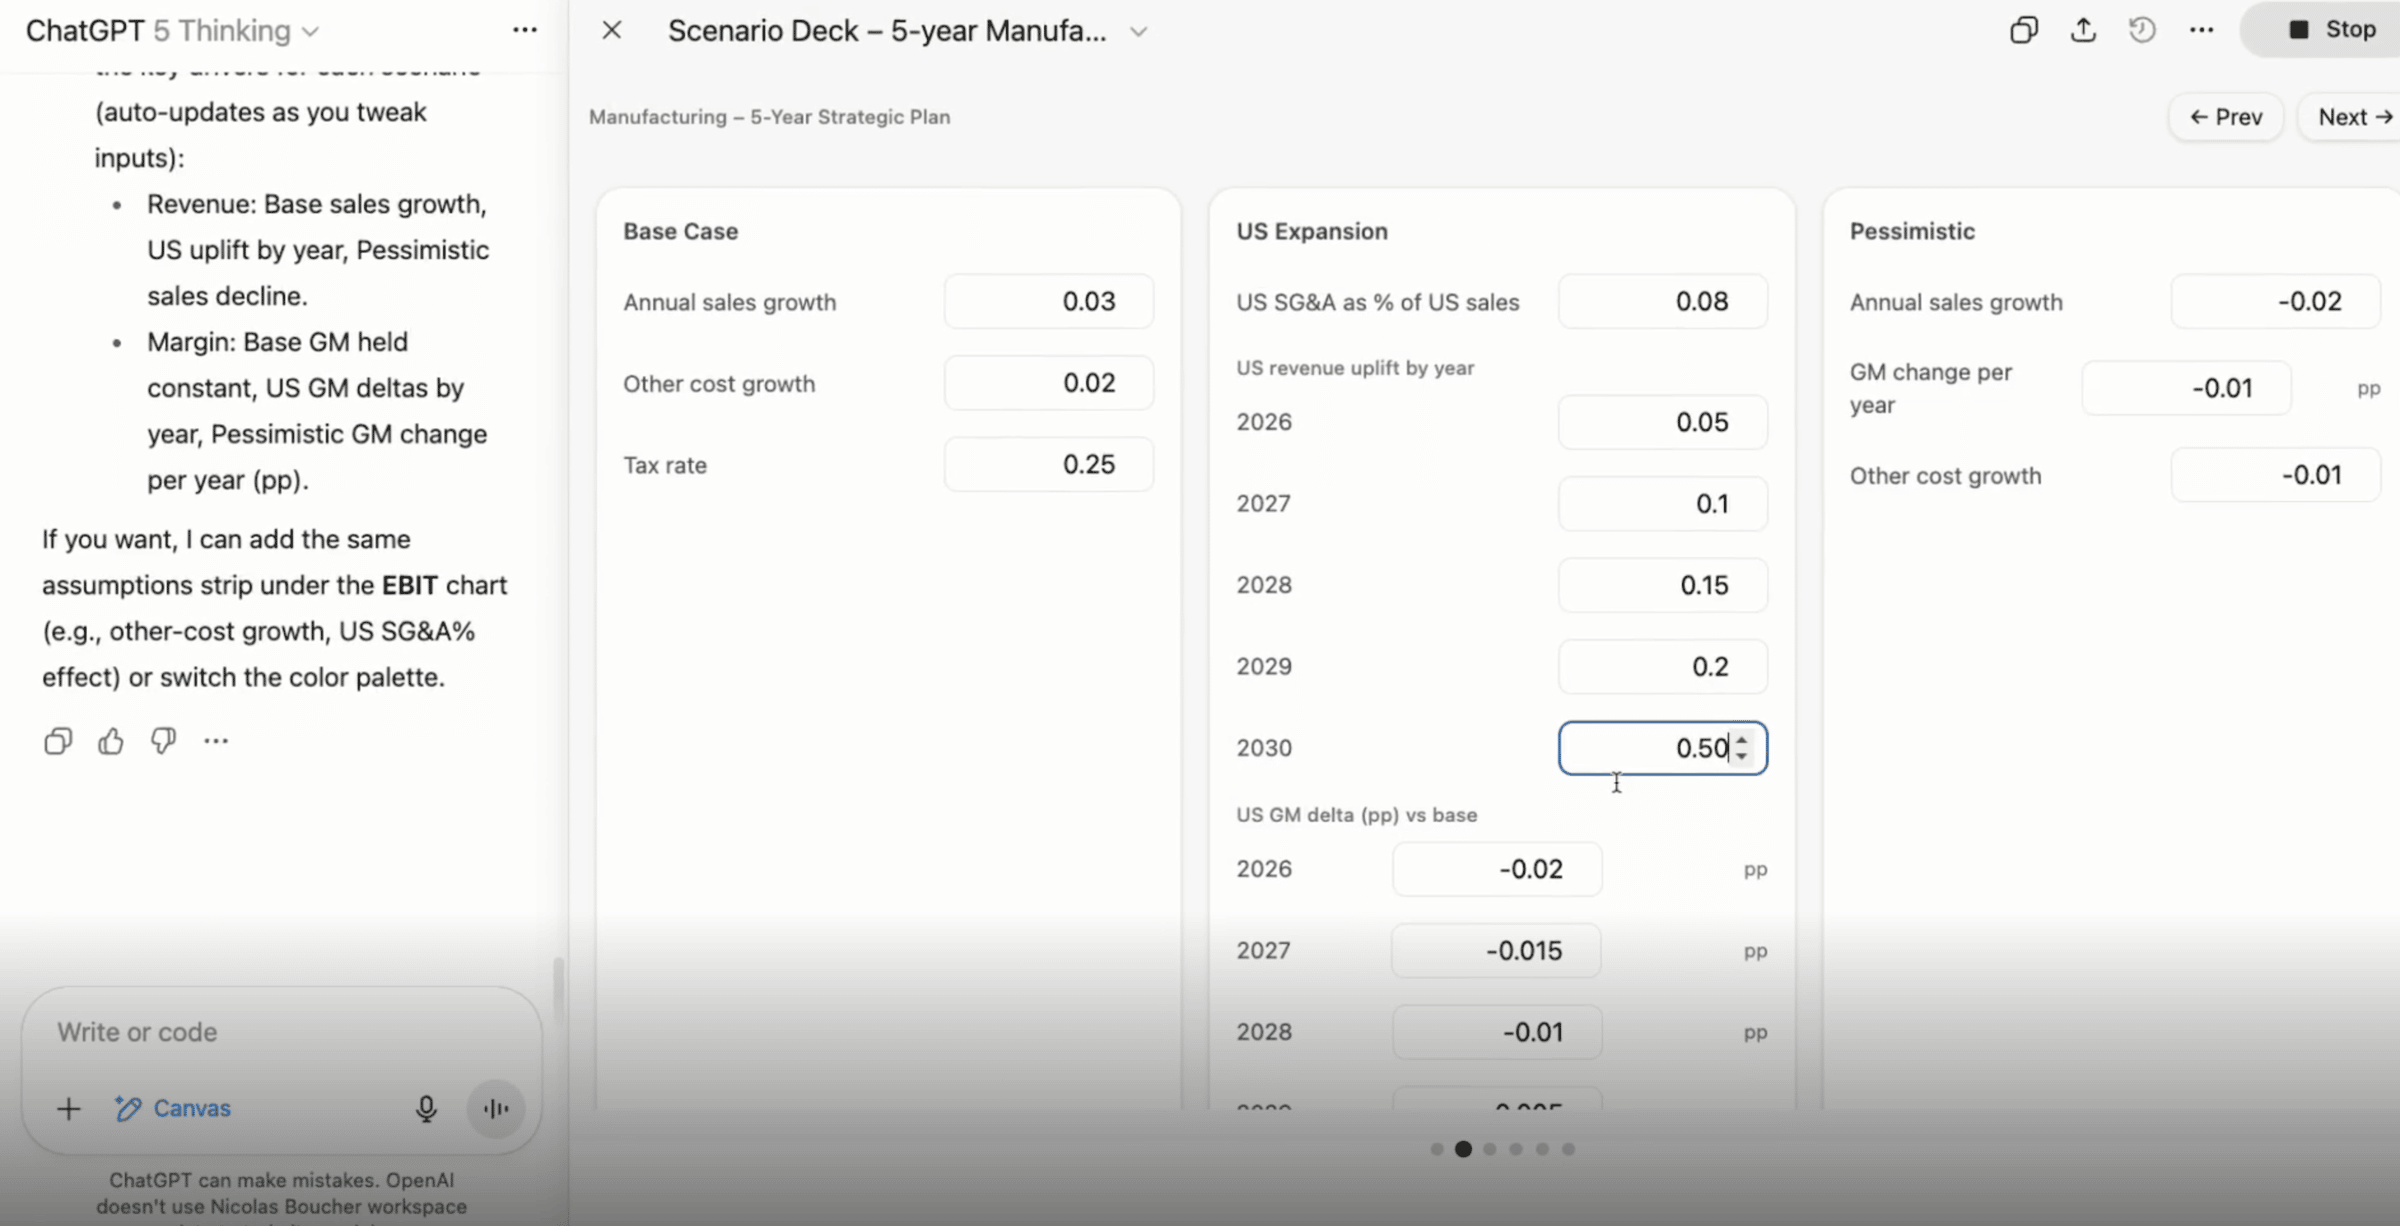
Task: Start voice mode with waveform icon
Action: click(496, 1108)
